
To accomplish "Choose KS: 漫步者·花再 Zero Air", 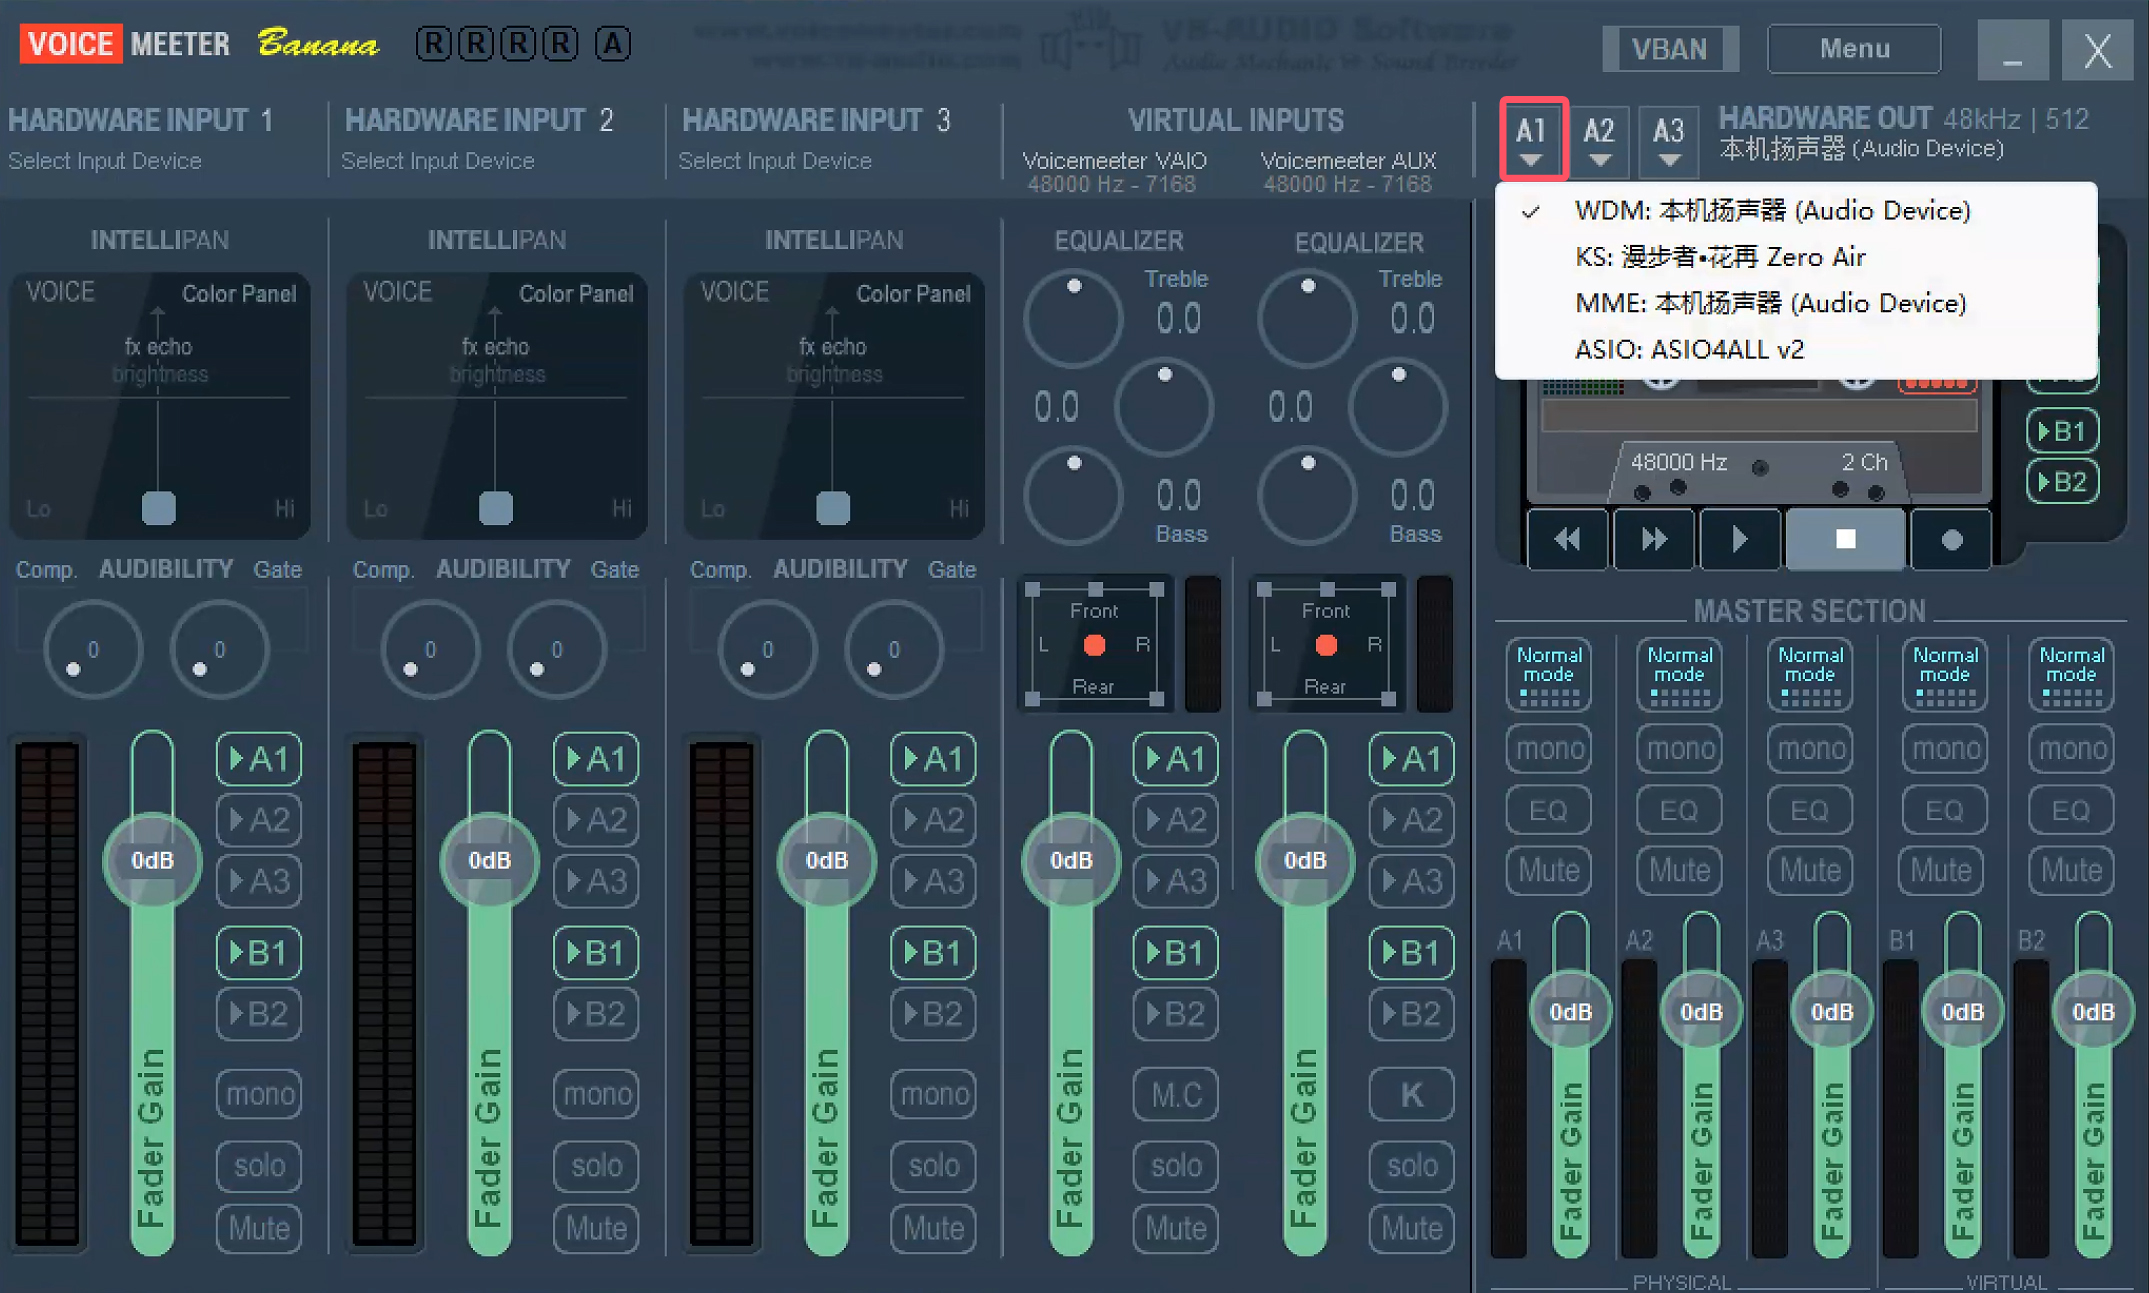I will pyautogui.click(x=1796, y=257).
